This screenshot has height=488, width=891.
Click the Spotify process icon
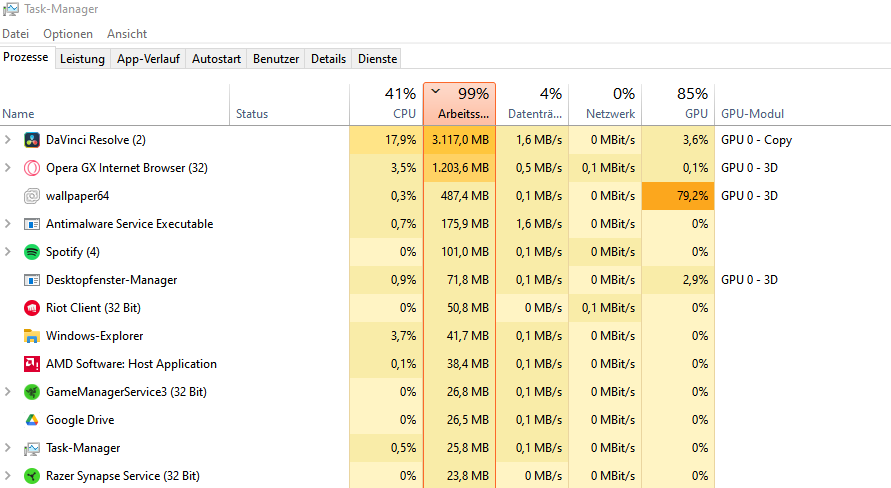tap(32, 252)
